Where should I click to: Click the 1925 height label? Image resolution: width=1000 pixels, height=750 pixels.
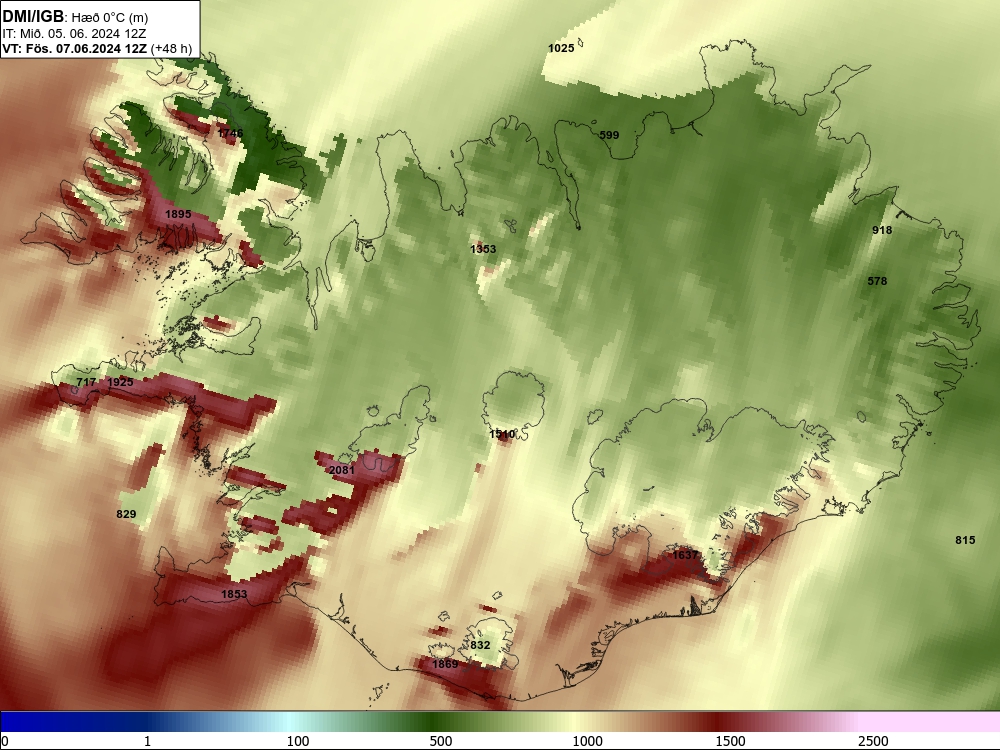coord(121,382)
